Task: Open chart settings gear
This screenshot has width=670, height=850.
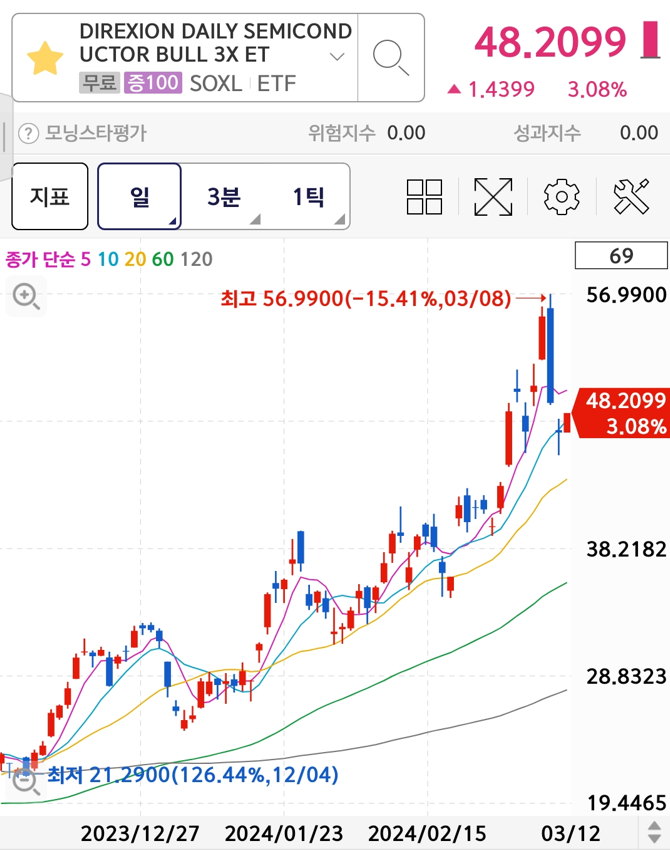Action: click(x=561, y=196)
